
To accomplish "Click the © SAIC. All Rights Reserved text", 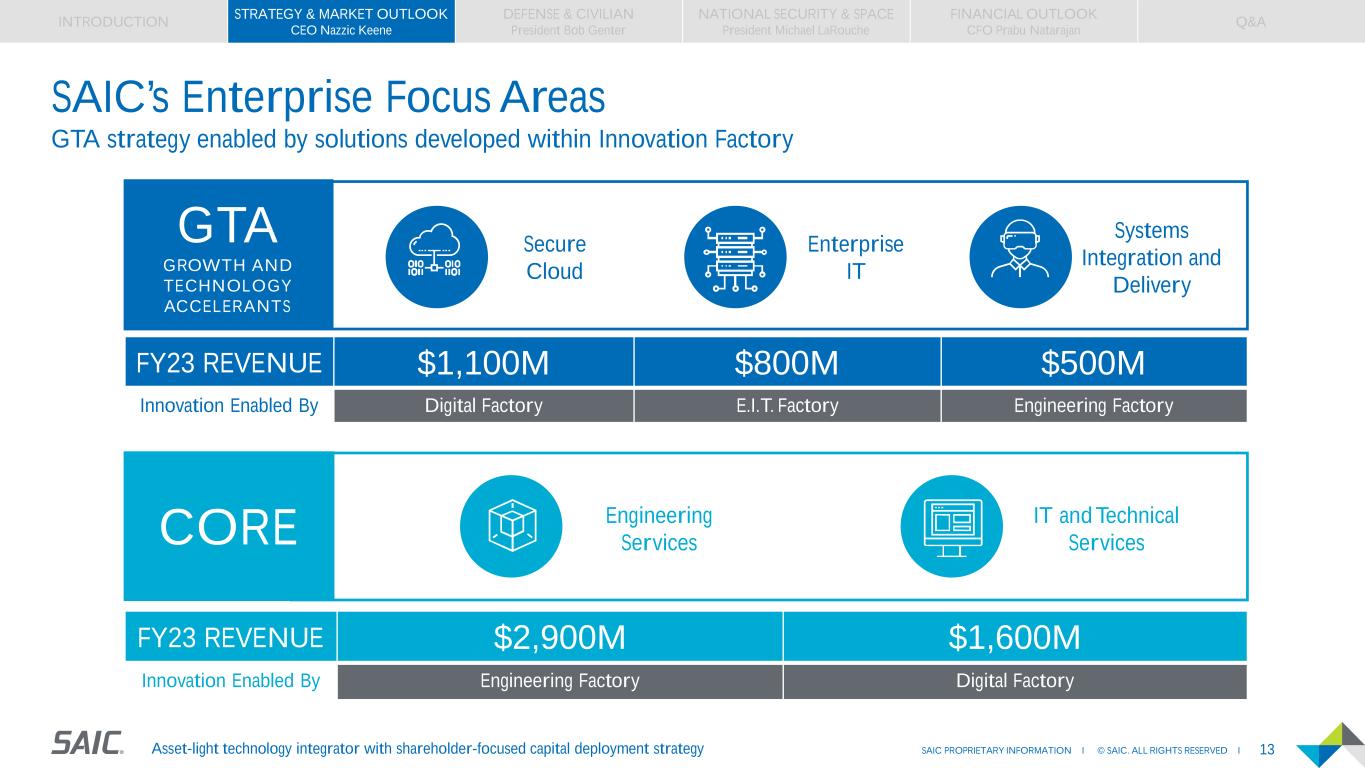I will tap(1161, 751).
